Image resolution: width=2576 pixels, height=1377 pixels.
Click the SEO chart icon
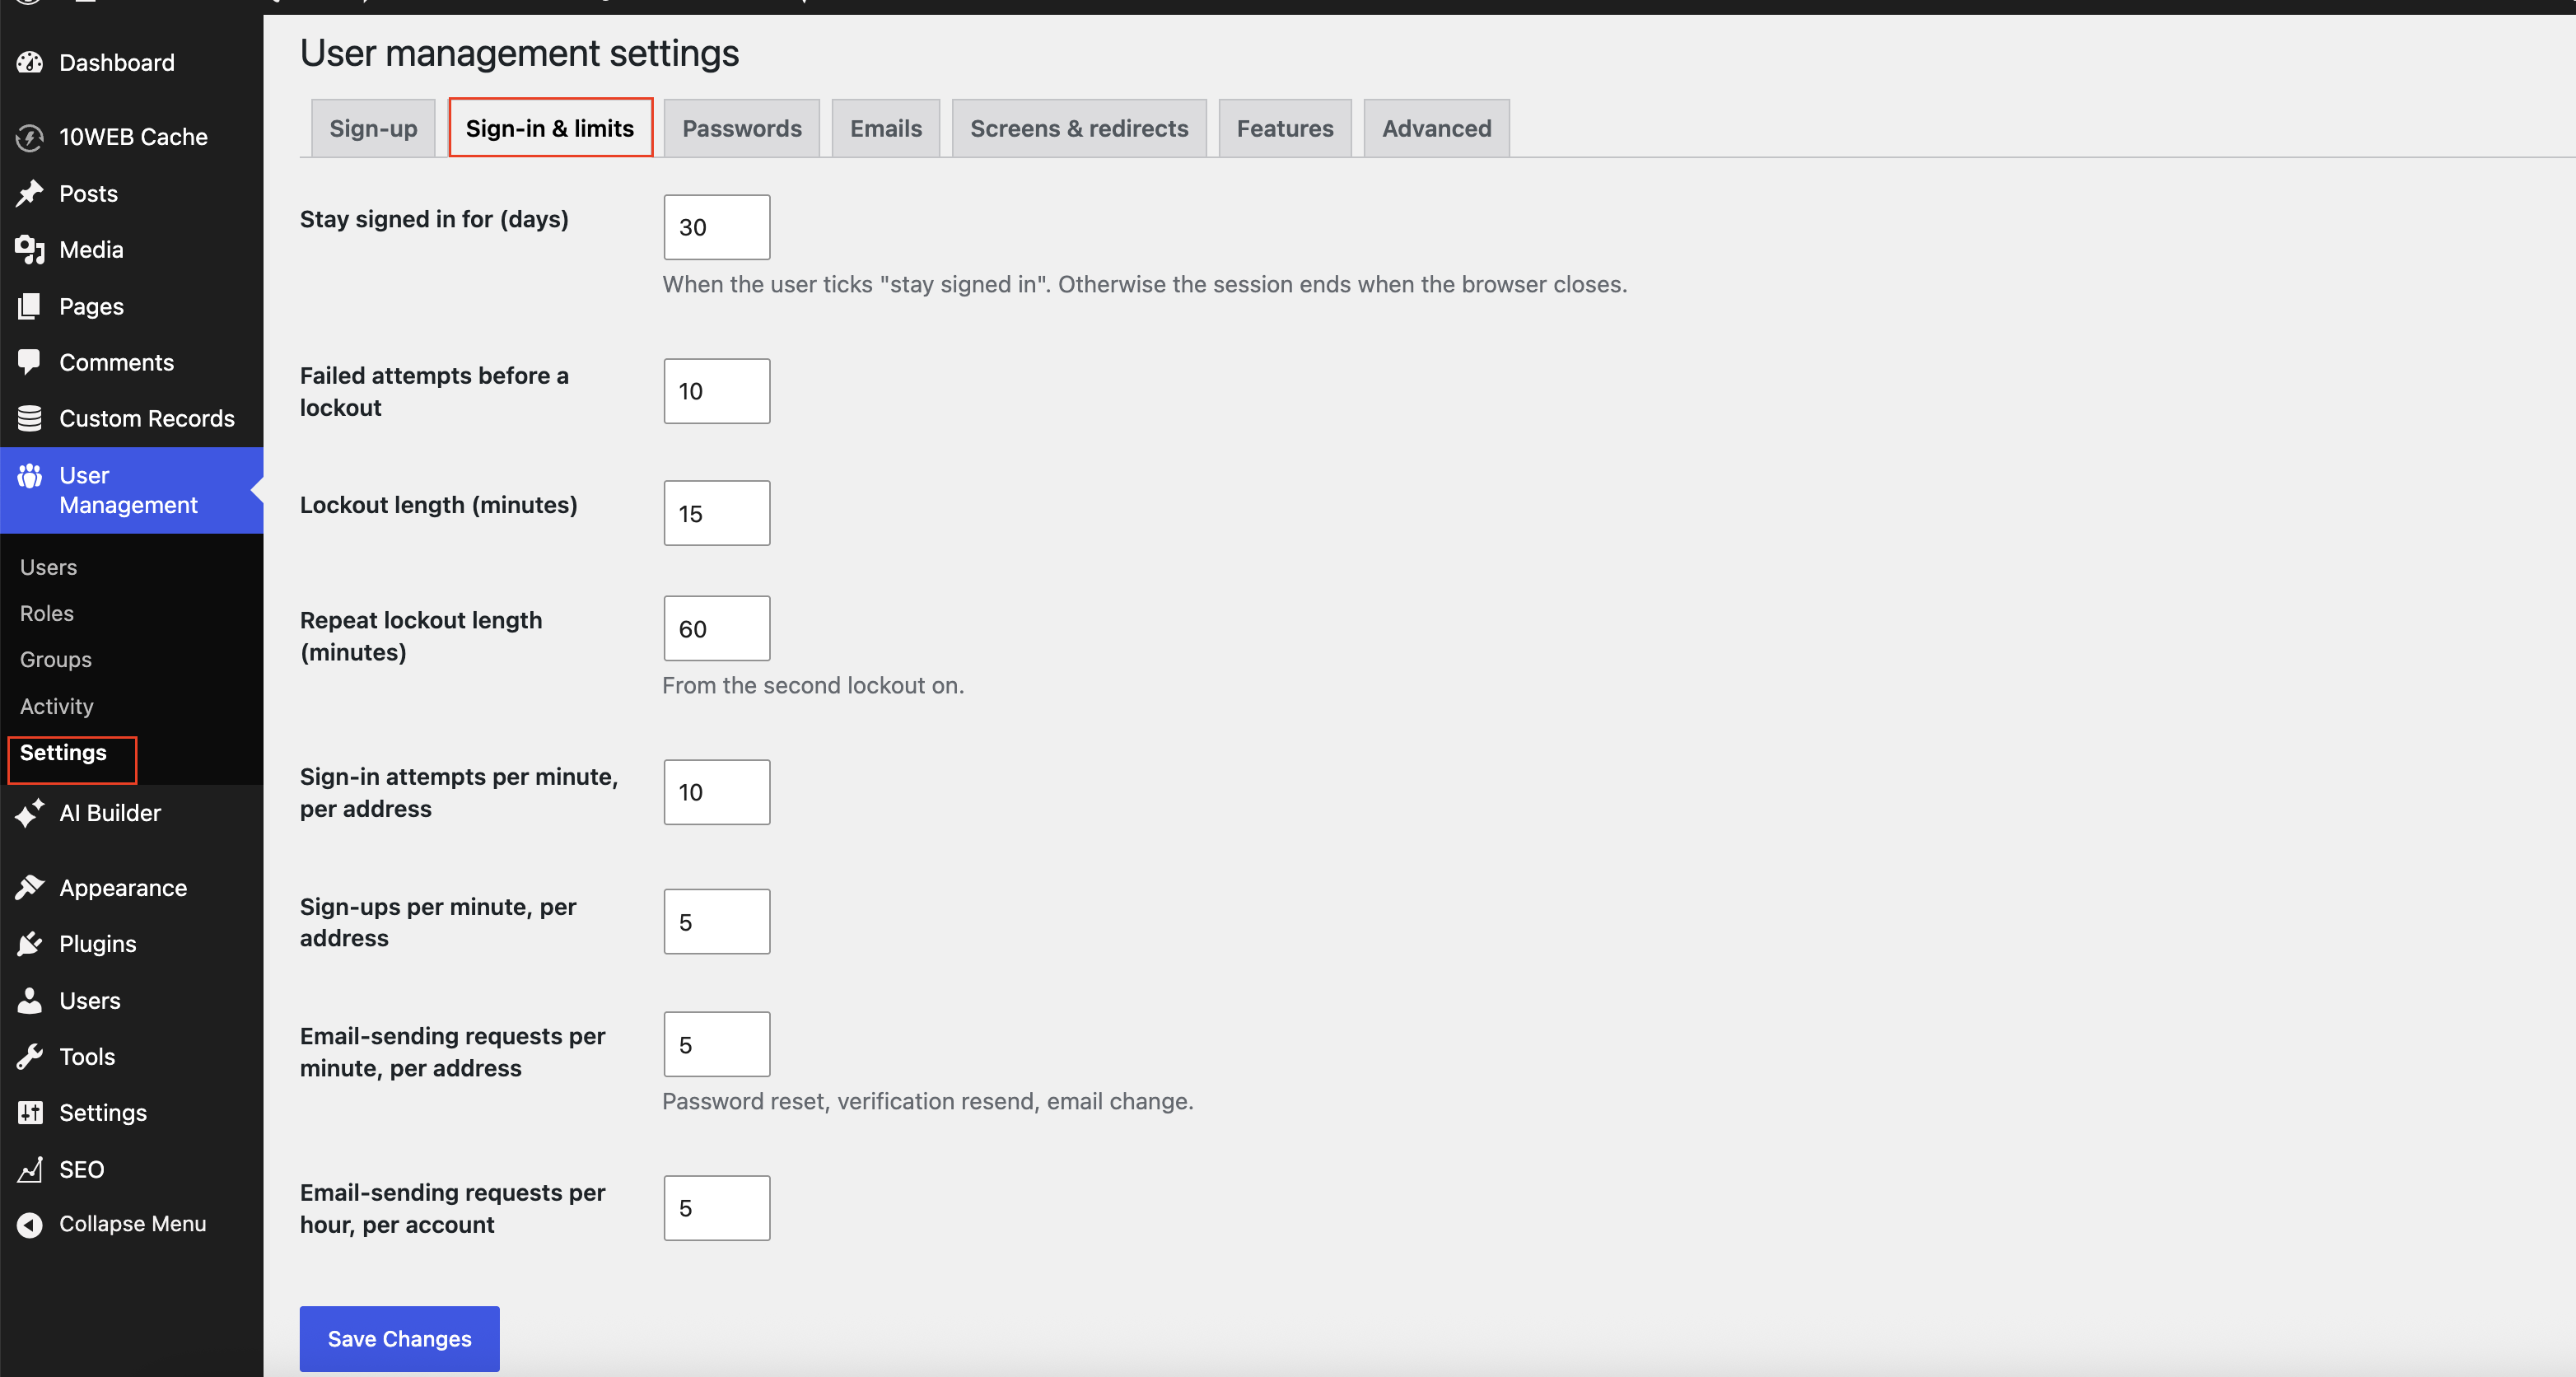pyautogui.click(x=30, y=1169)
